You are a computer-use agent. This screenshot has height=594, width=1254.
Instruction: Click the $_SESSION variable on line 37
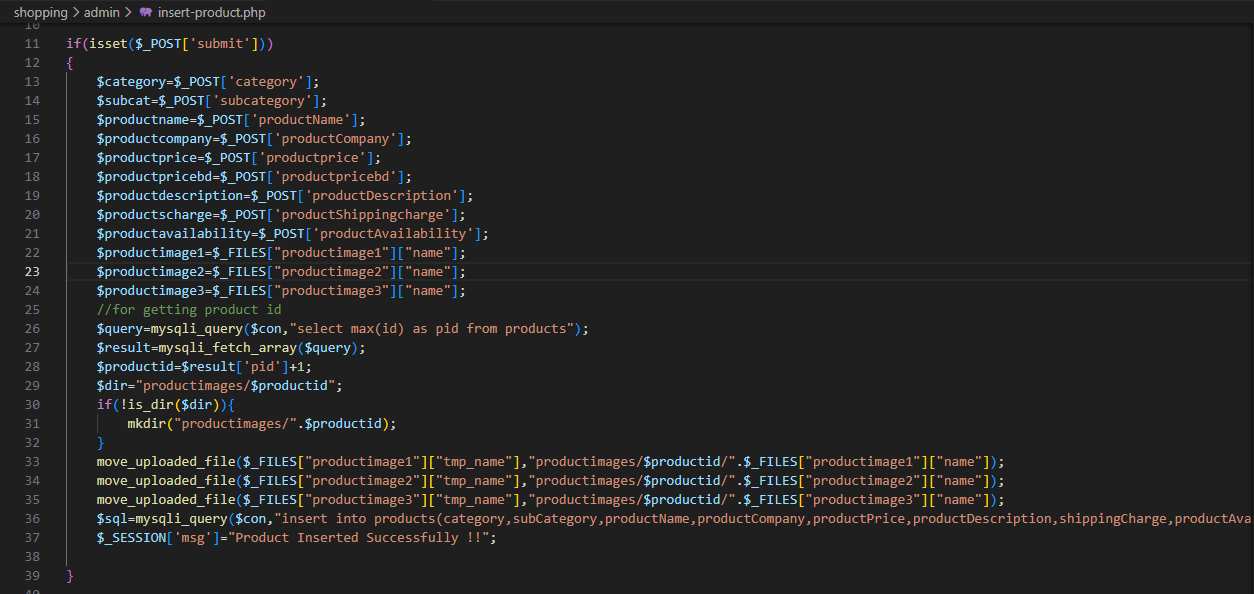coord(135,538)
